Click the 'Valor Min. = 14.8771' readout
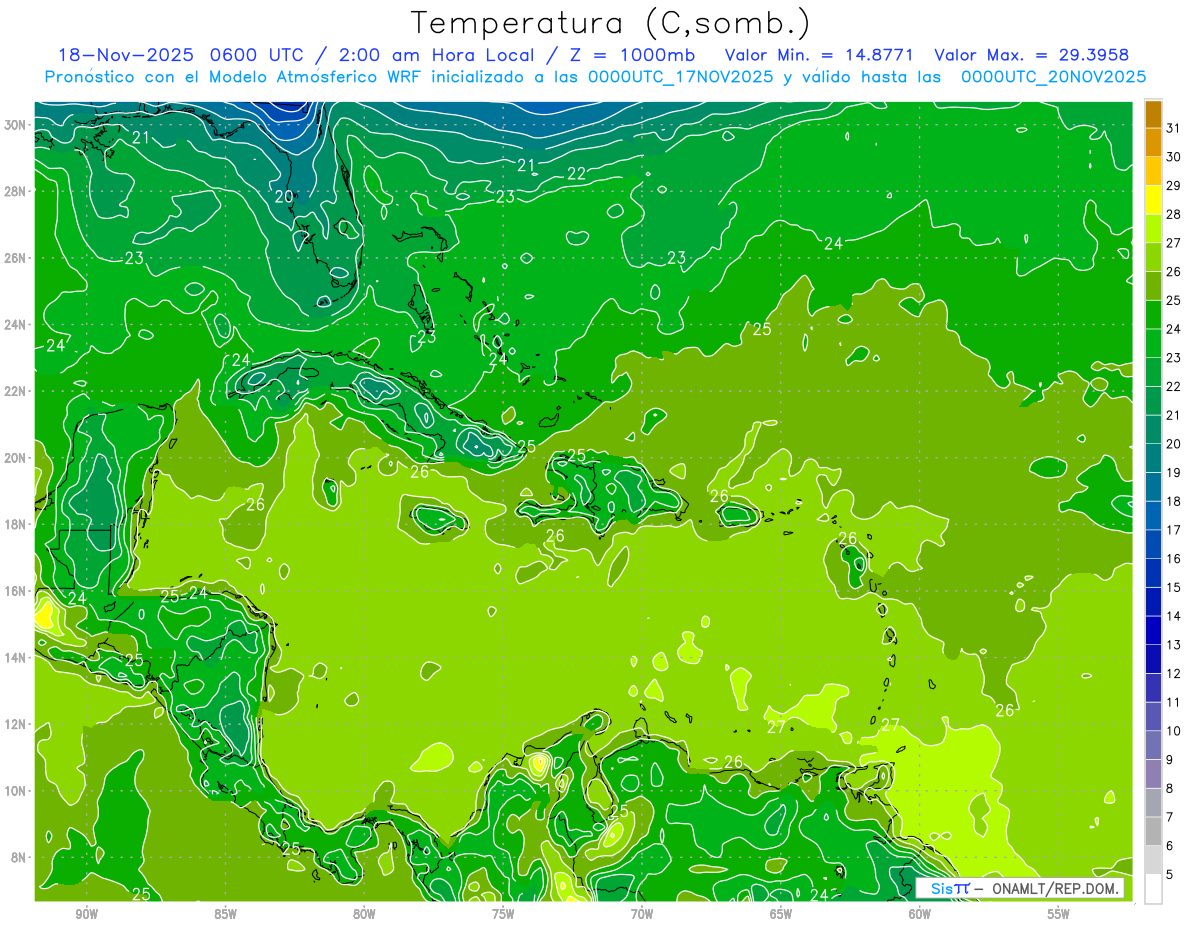Viewport: 1200px width, 927px height. pos(820,55)
